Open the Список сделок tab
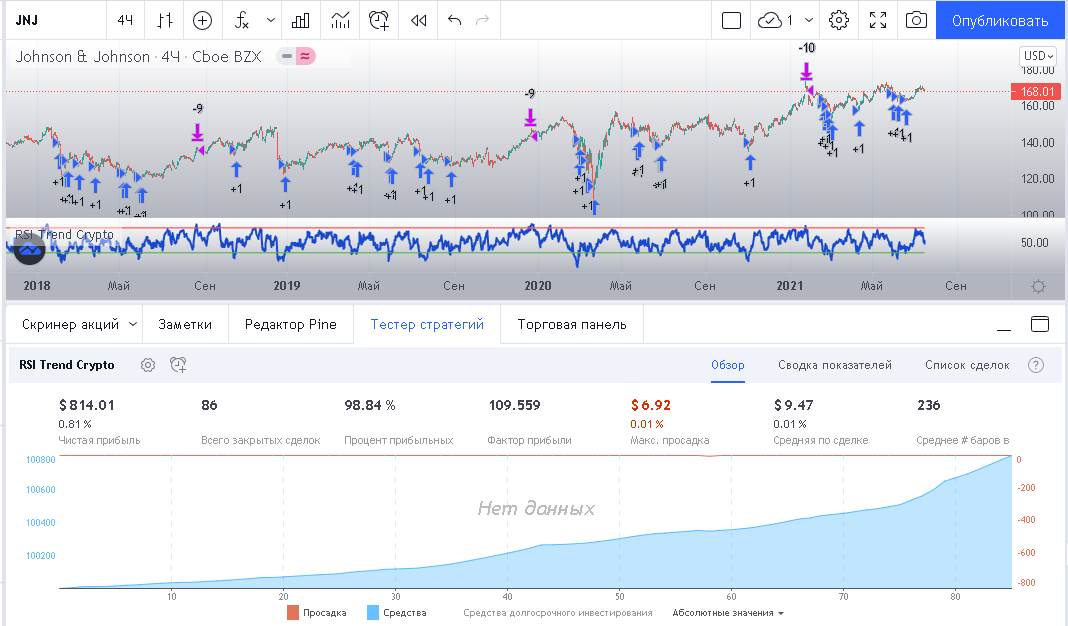 966,365
